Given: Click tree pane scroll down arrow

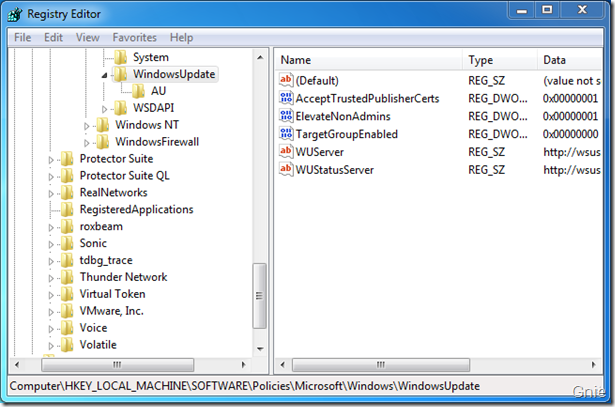Looking at the screenshot, I should [x=260, y=349].
